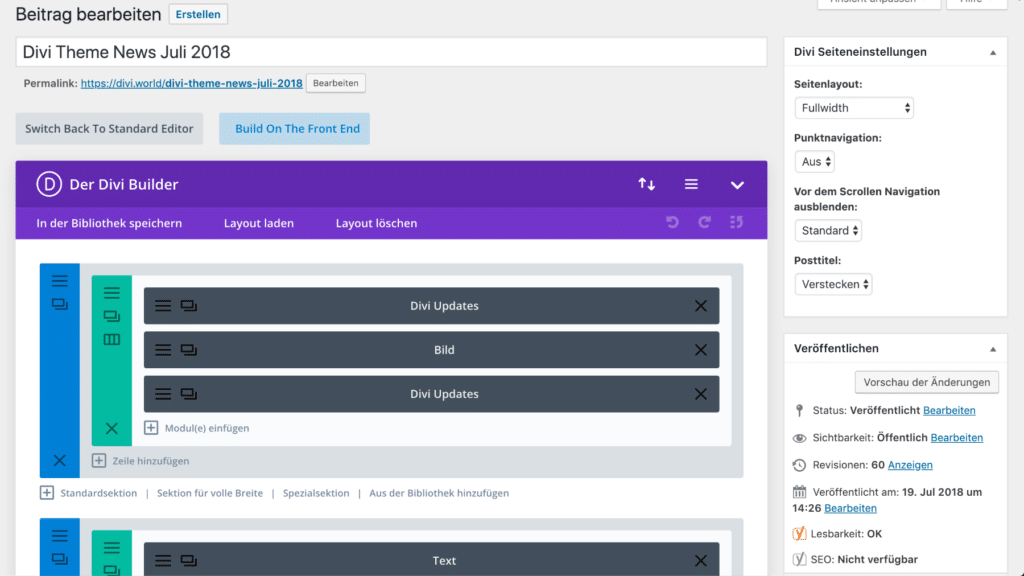1024x576 pixels.
Task: Remove the lower Divi Updates module
Action: [701, 394]
